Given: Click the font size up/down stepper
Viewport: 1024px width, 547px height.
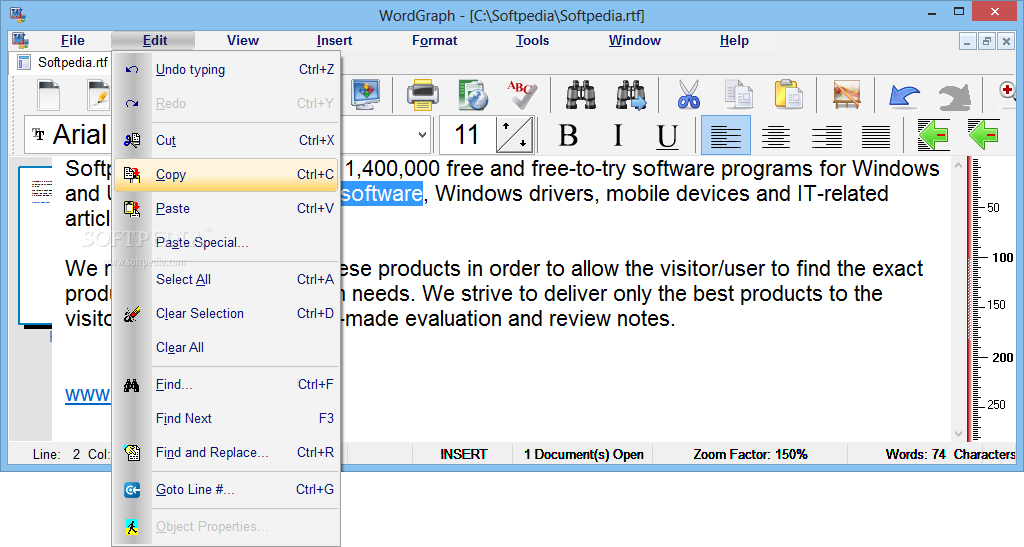Looking at the screenshot, I should tap(515, 135).
